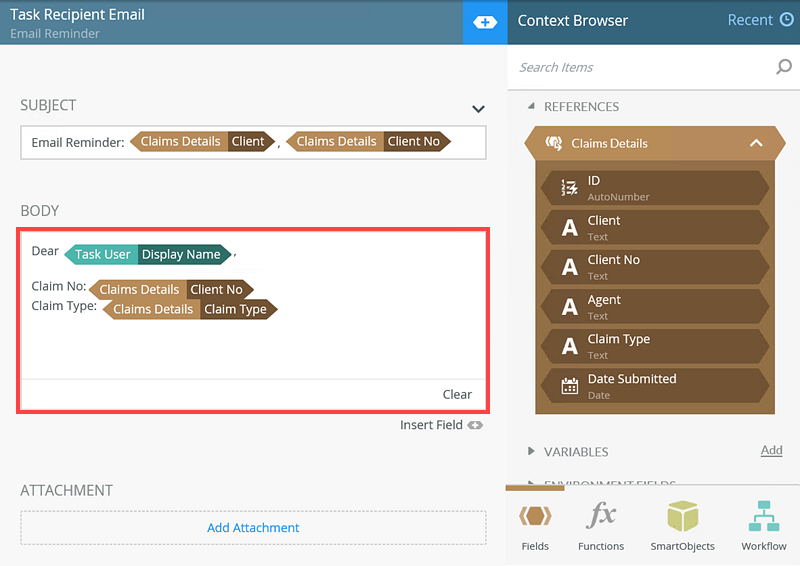Screen dimensions: 800x566
Task: Clear the email body
Action: (x=457, y=395)
